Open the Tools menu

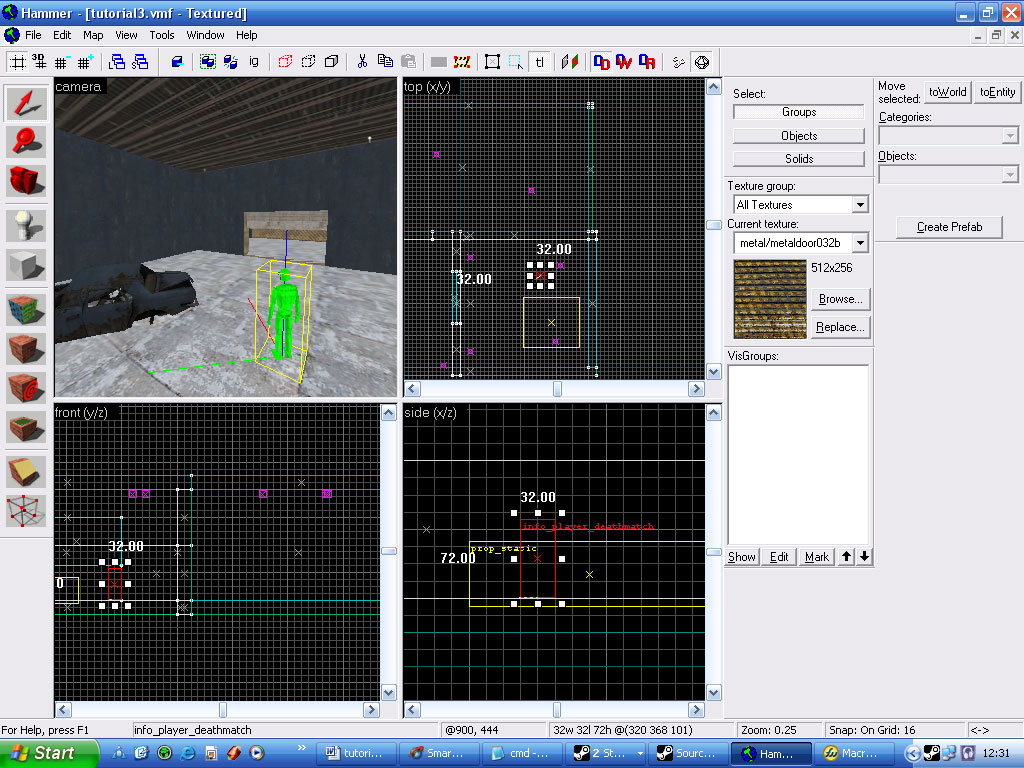click(x=161, y=35)
